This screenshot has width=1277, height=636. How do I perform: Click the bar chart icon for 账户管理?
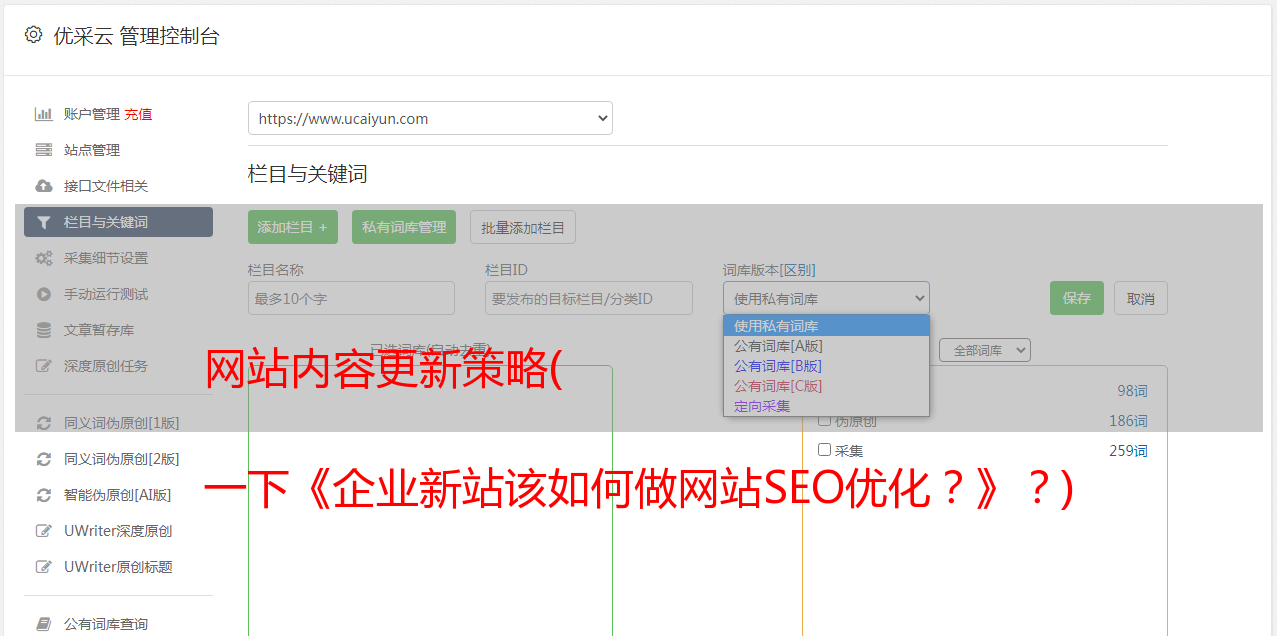(44, 114)
